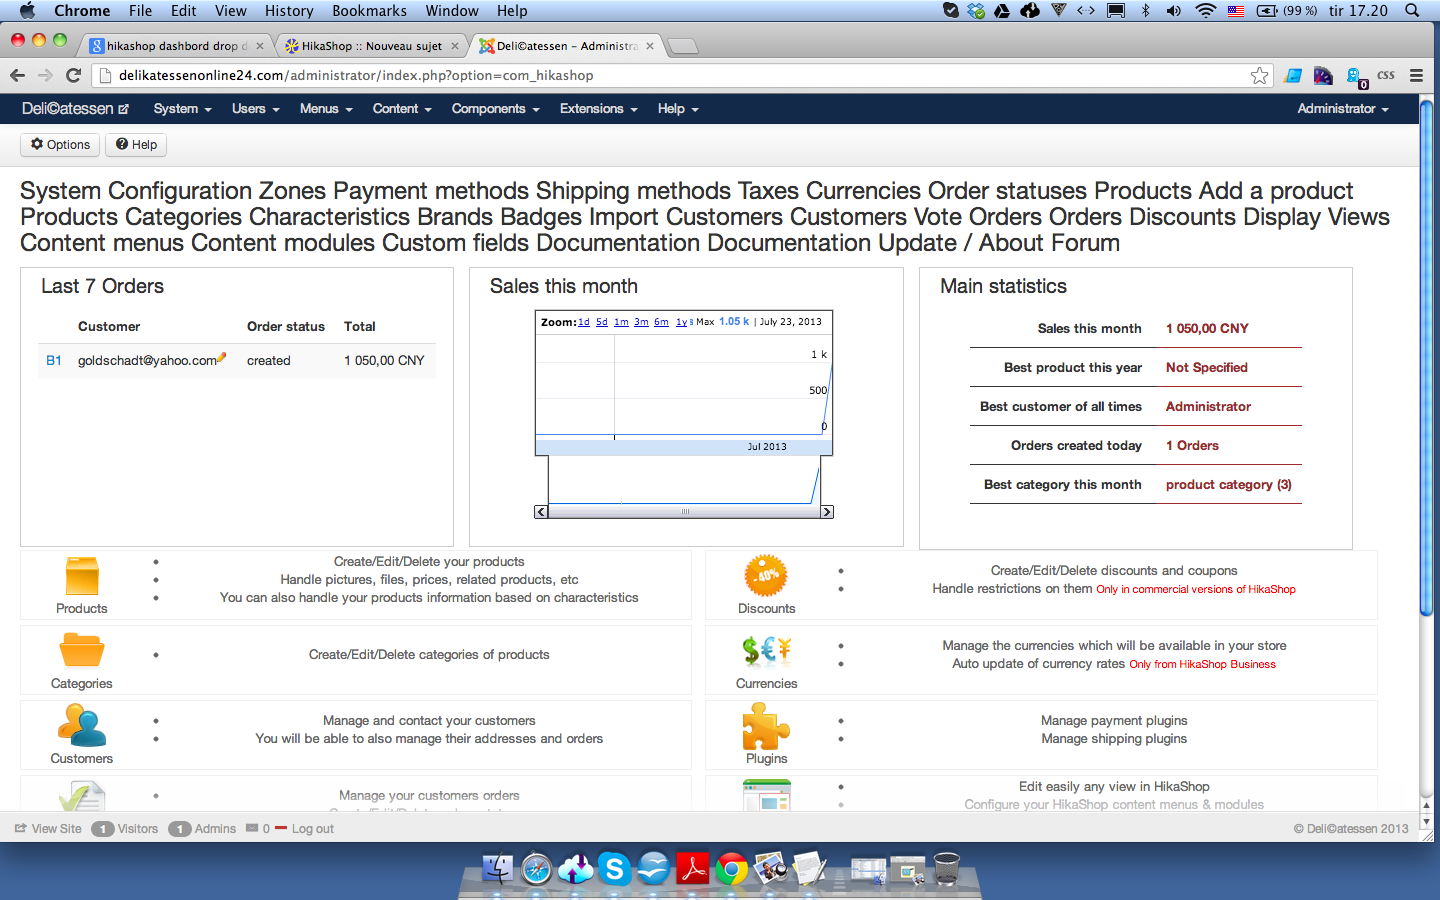Open the Trash in the Dock
This screenshot has height=900, width=1440.
946,868
